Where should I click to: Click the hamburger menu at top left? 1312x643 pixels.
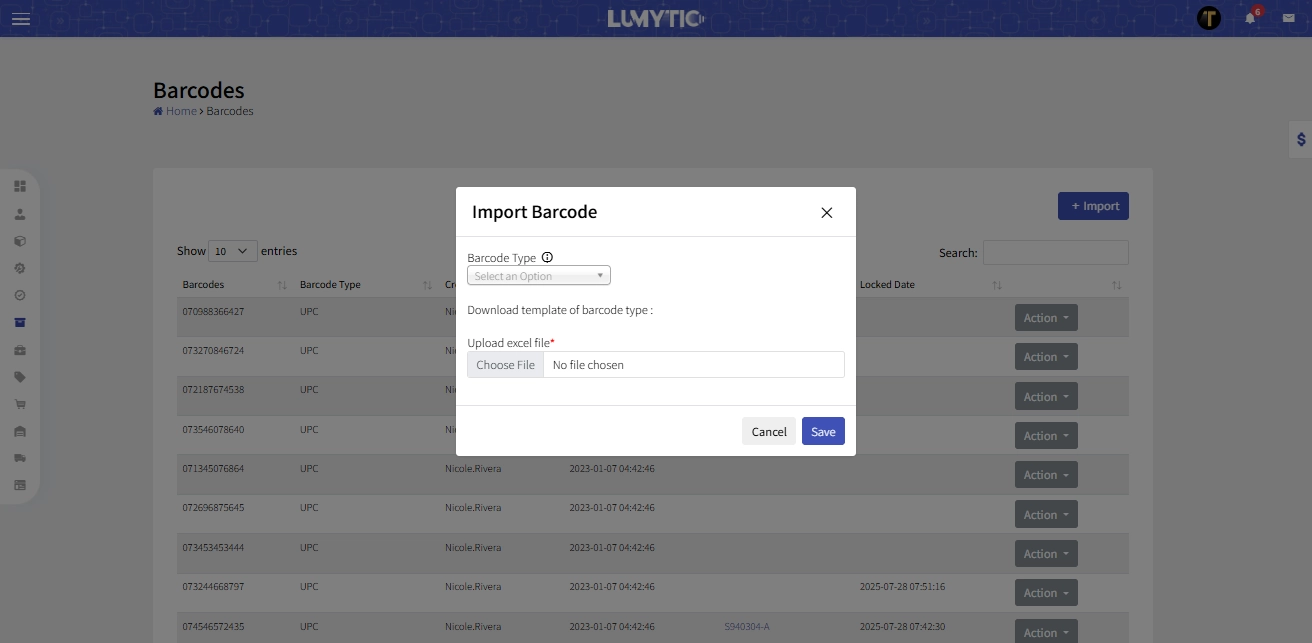[x=20, y=18]
